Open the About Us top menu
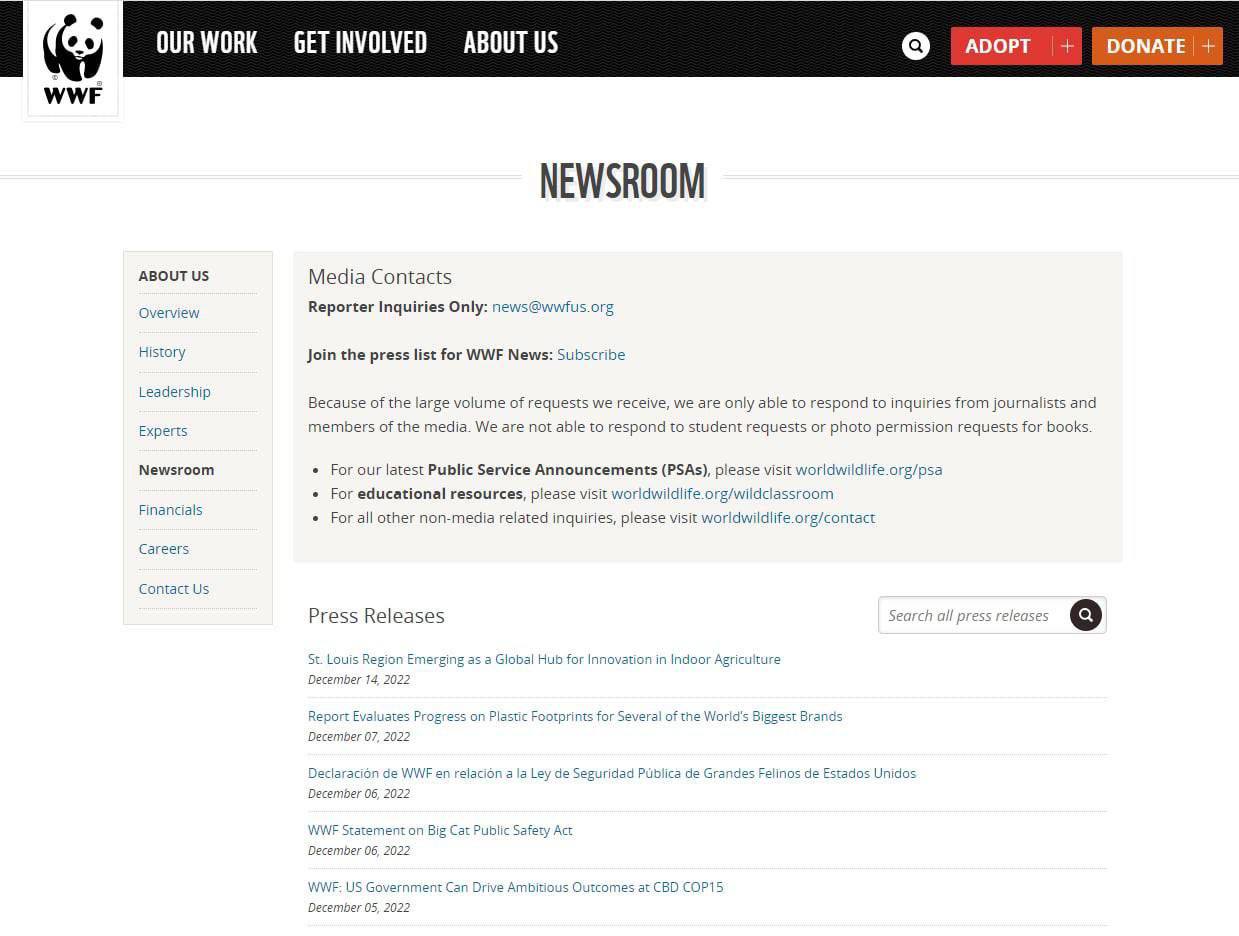The width and height of the screenshot is (1239, 936). pyautogui.click(x=511, y=43)
